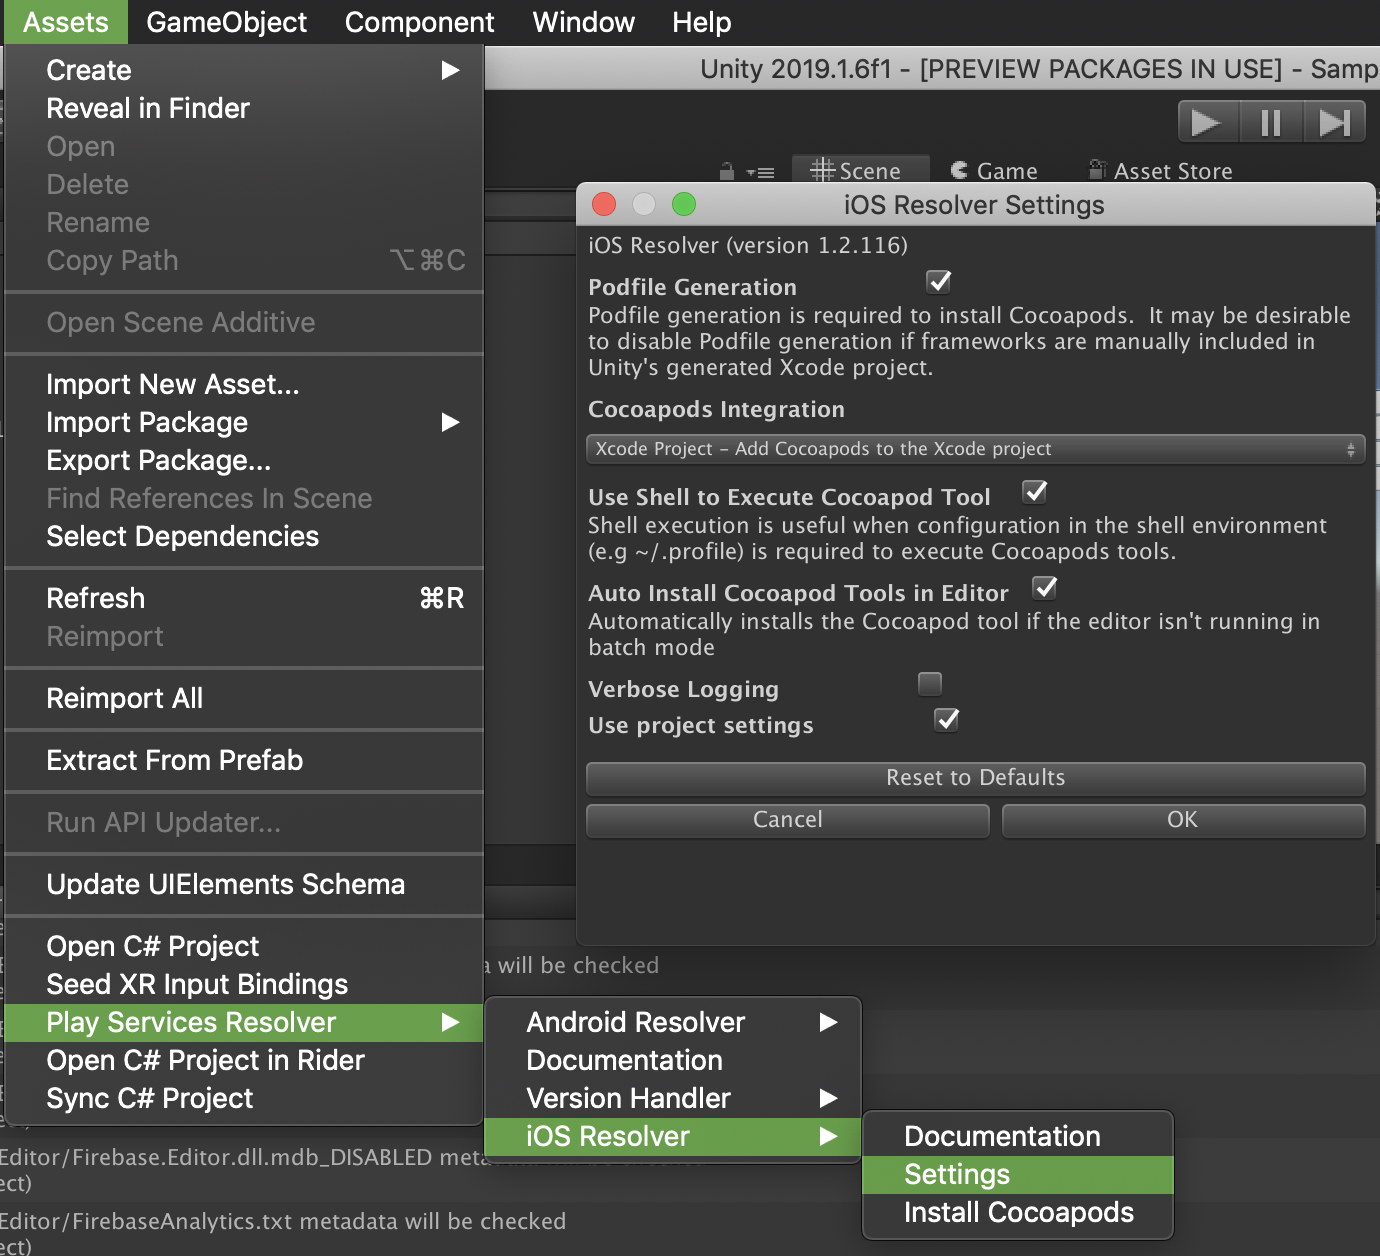Open Documentation in iOS Resolver submenu
This screenshot has height=1256, width=1380.
1018,1136
